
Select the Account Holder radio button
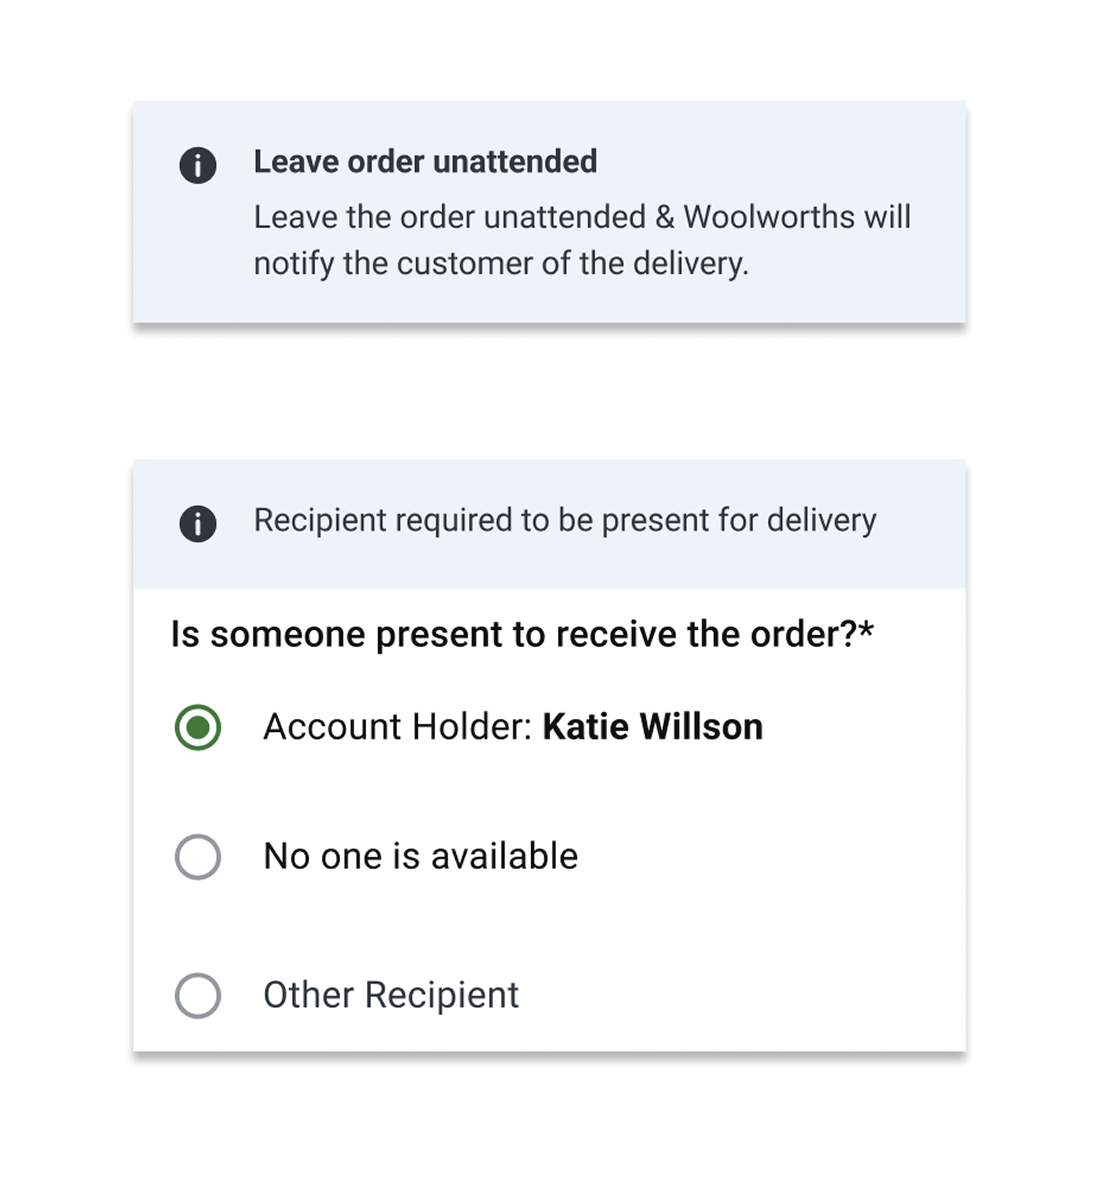pyautogui.click(x=198, y=727)
